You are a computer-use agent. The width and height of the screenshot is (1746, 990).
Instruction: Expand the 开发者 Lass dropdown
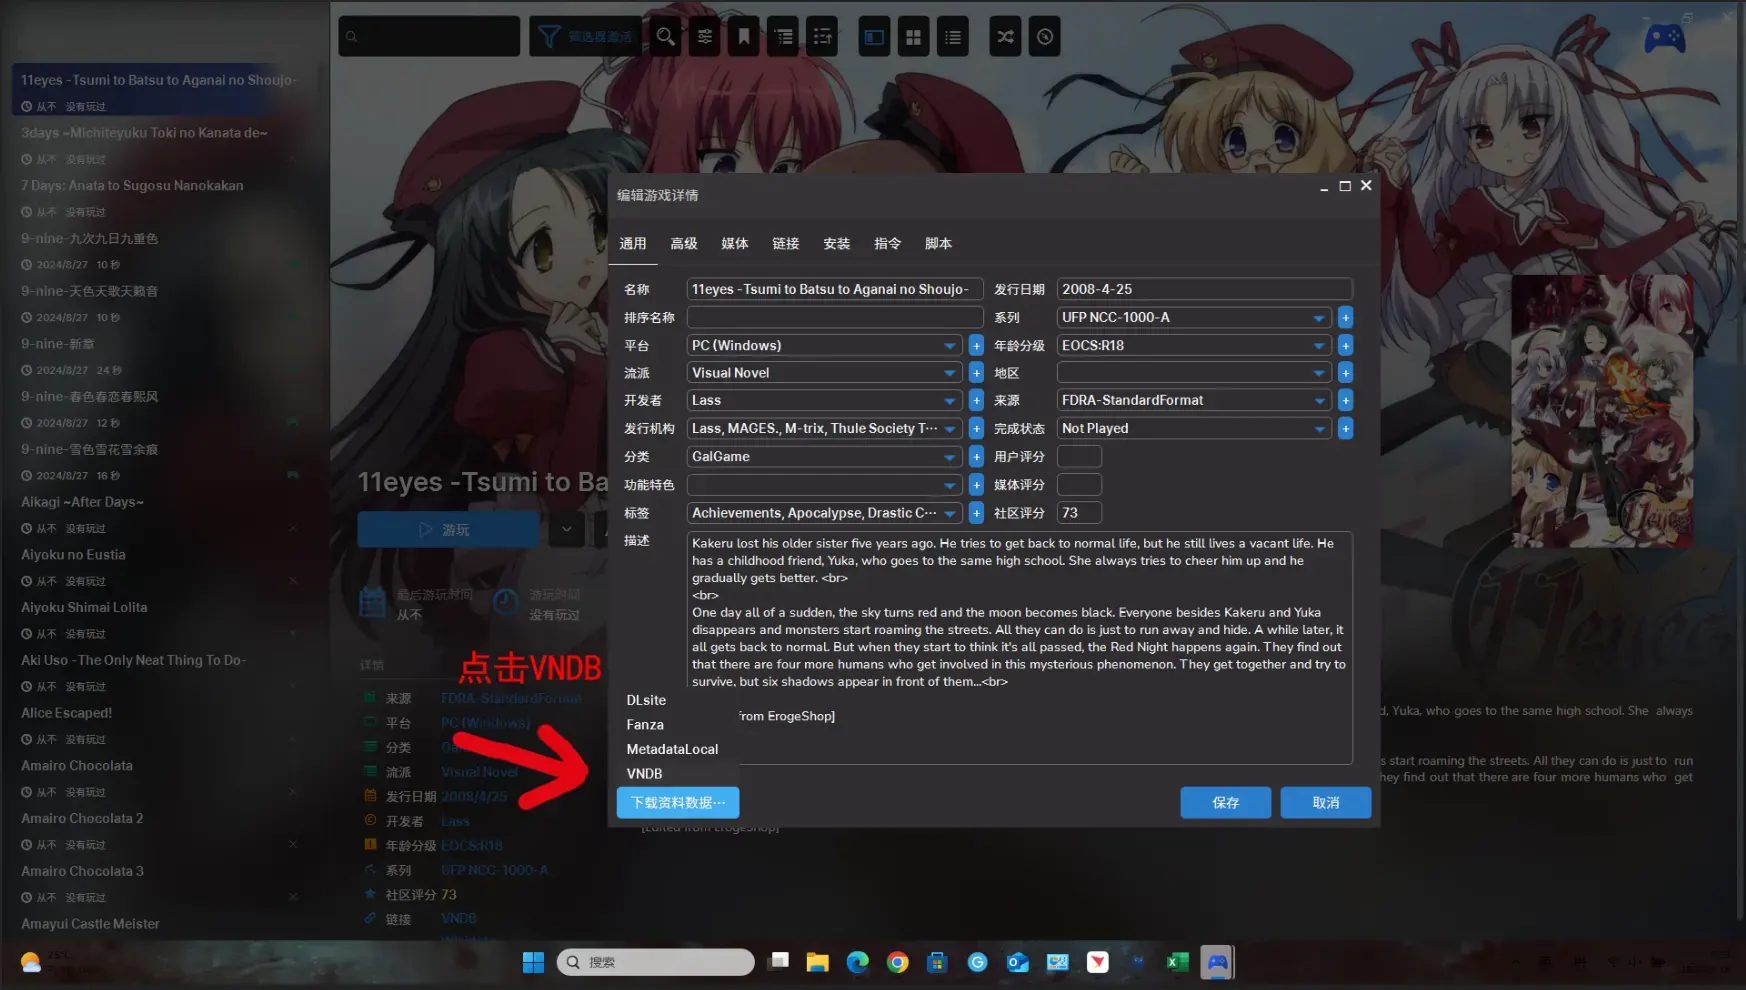[949, 401]
